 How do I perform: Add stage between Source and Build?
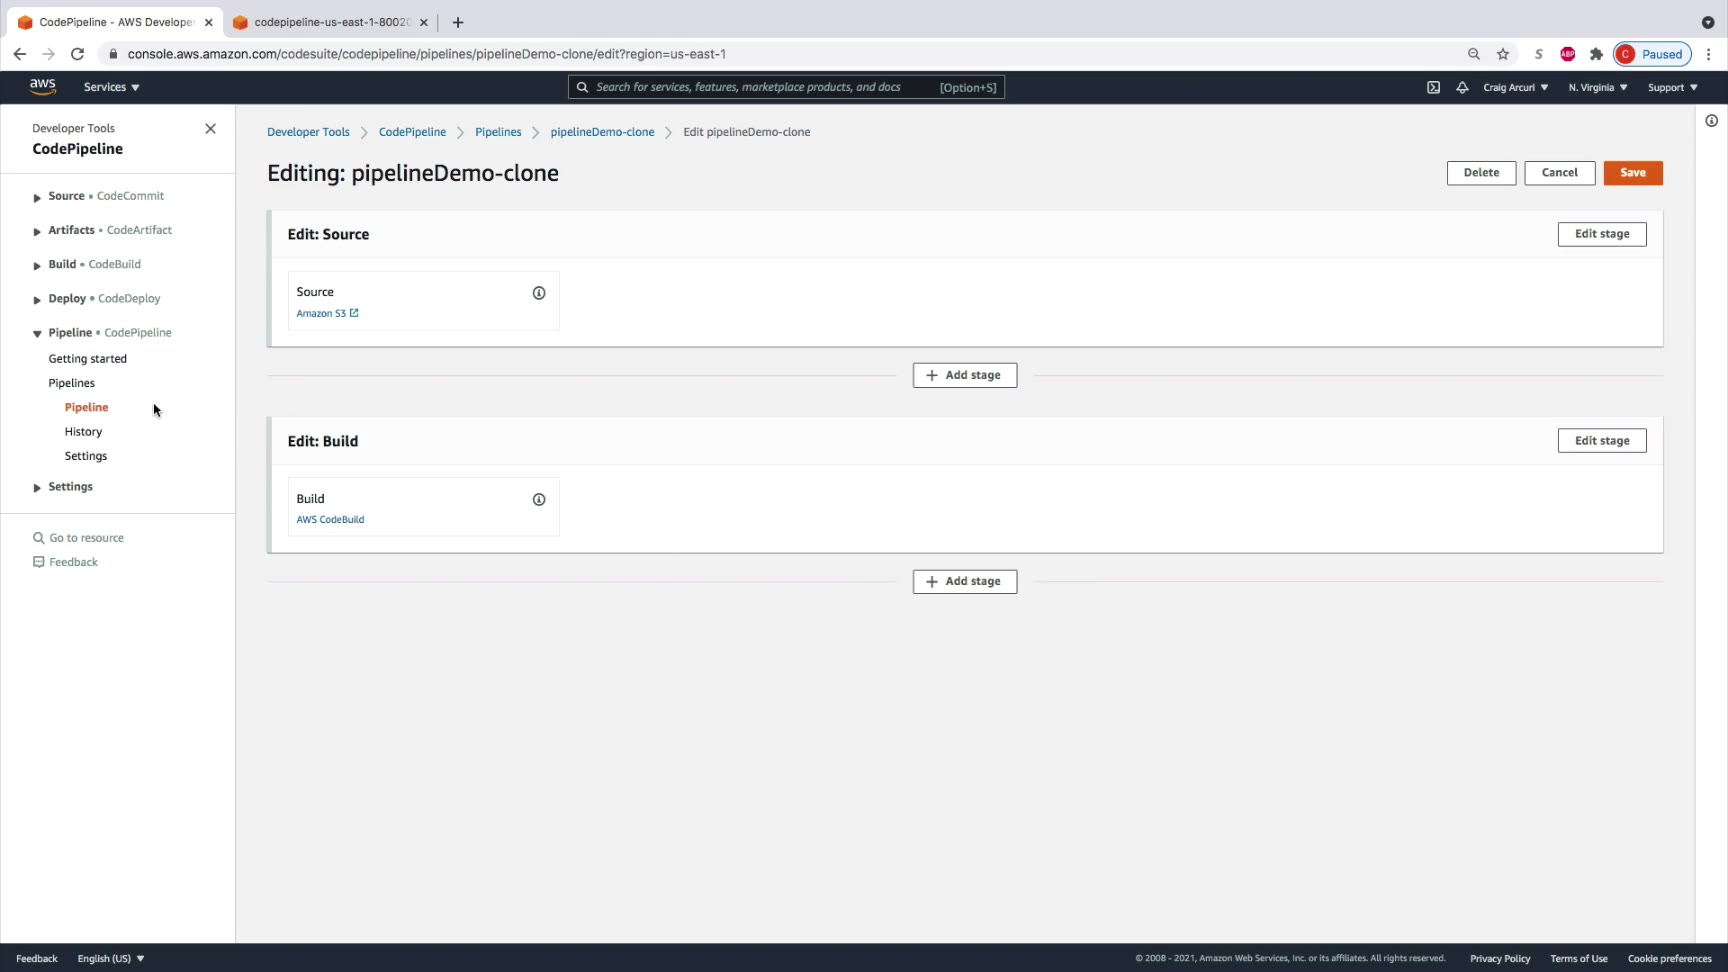965,375
